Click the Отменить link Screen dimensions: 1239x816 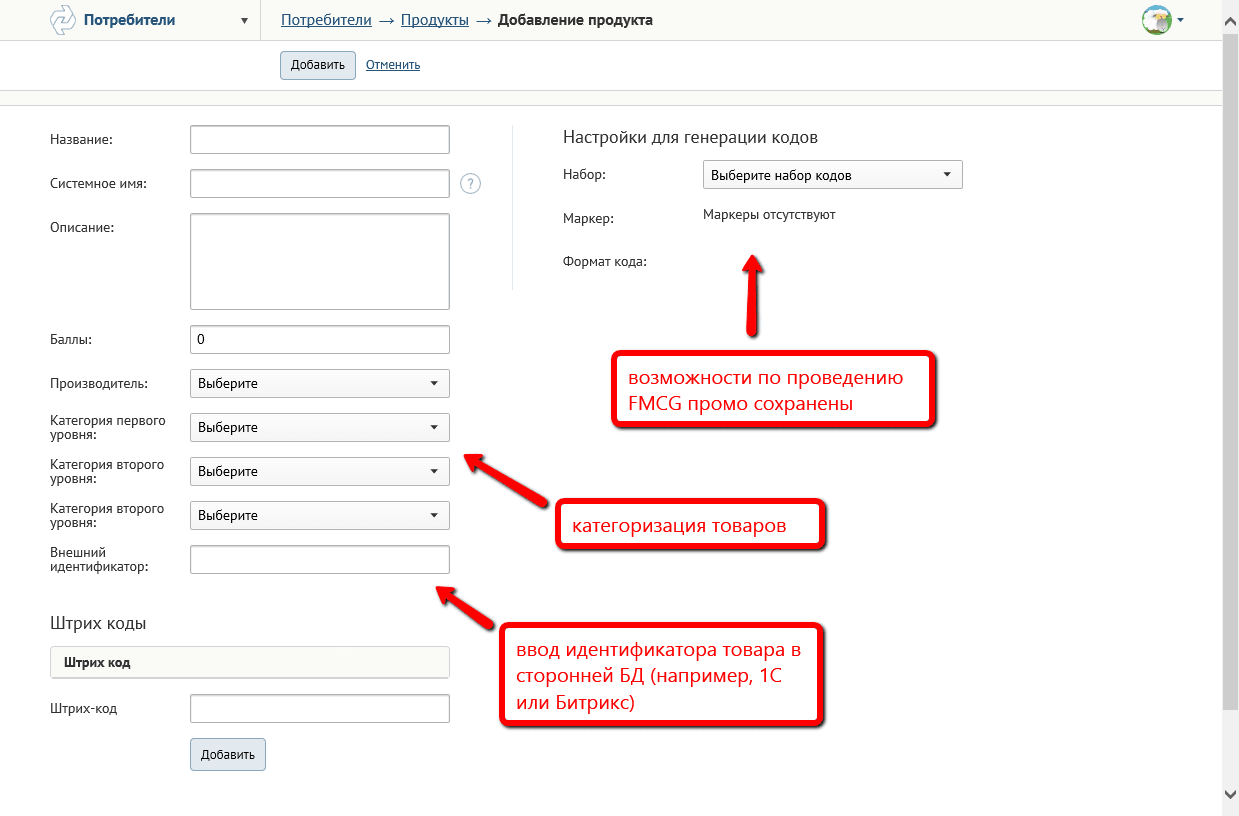pos(393,65)
